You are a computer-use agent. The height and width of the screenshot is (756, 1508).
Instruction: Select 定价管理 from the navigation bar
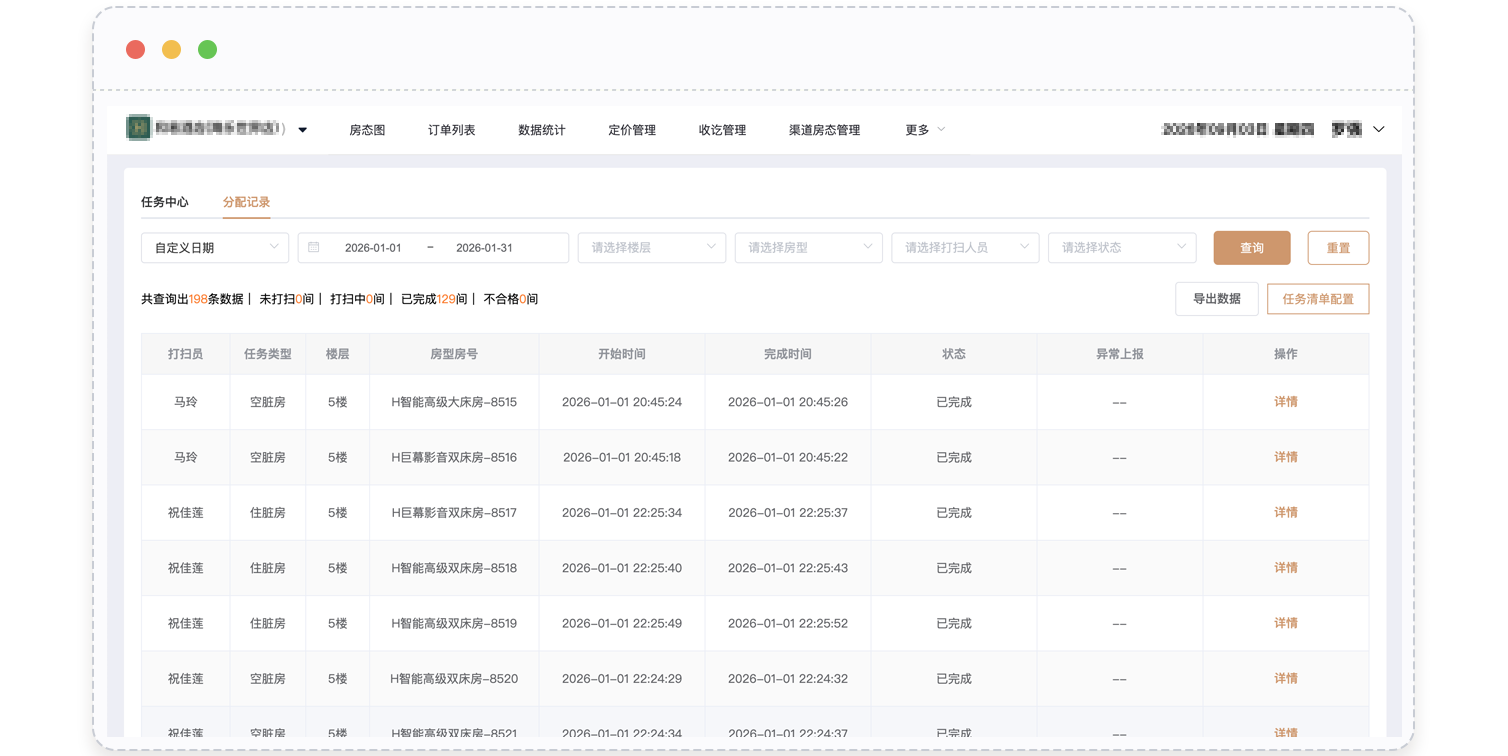pos(632,130)
